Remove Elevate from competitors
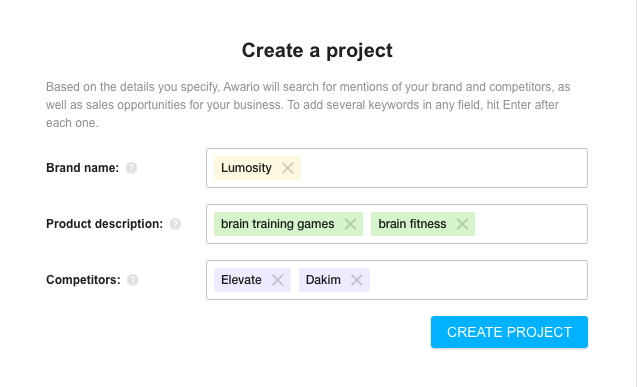 (277, 280)
